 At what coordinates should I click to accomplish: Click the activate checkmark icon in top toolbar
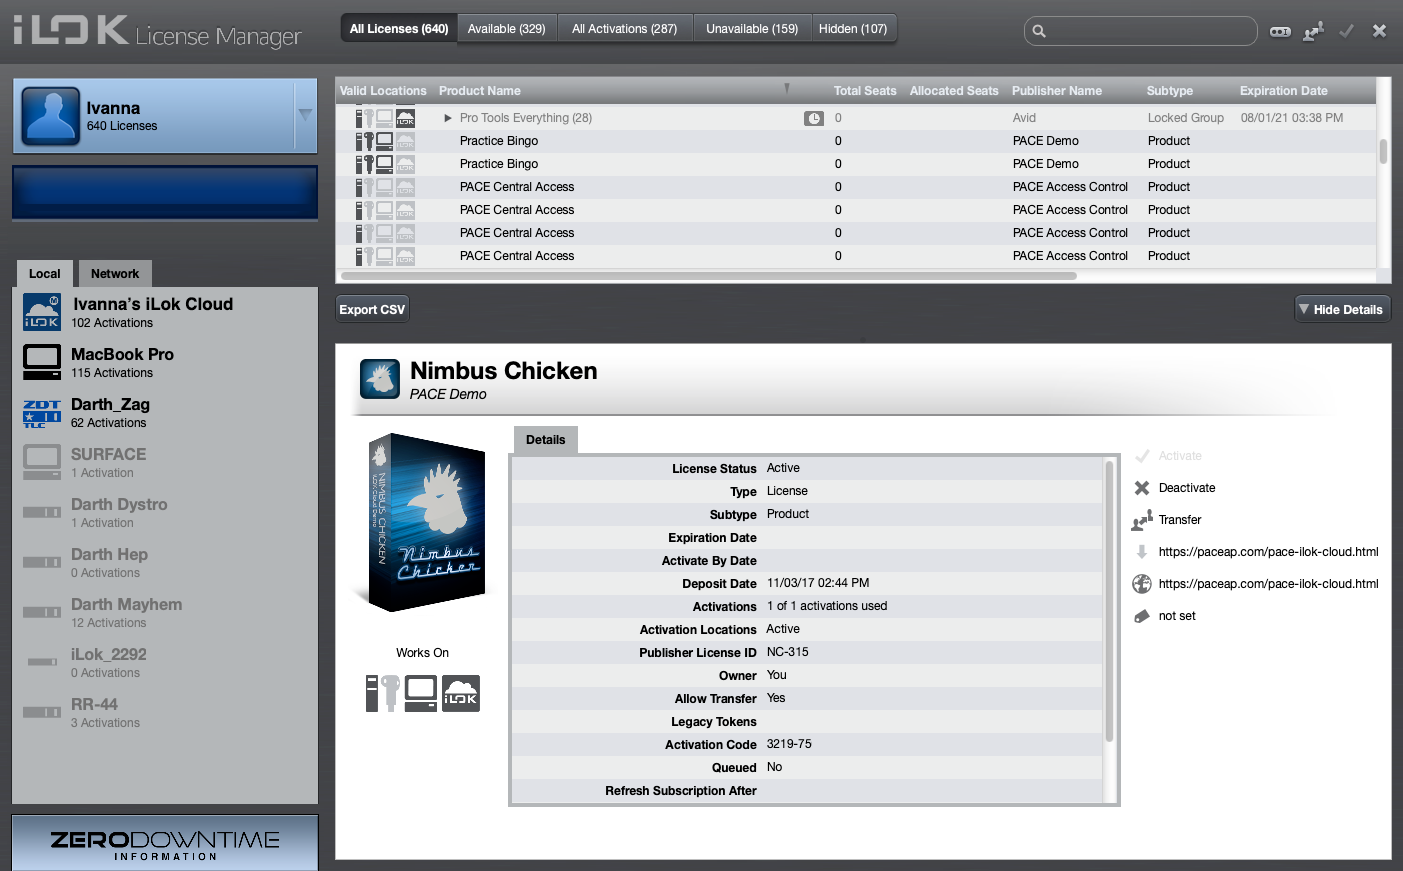tap(1347, 31)
